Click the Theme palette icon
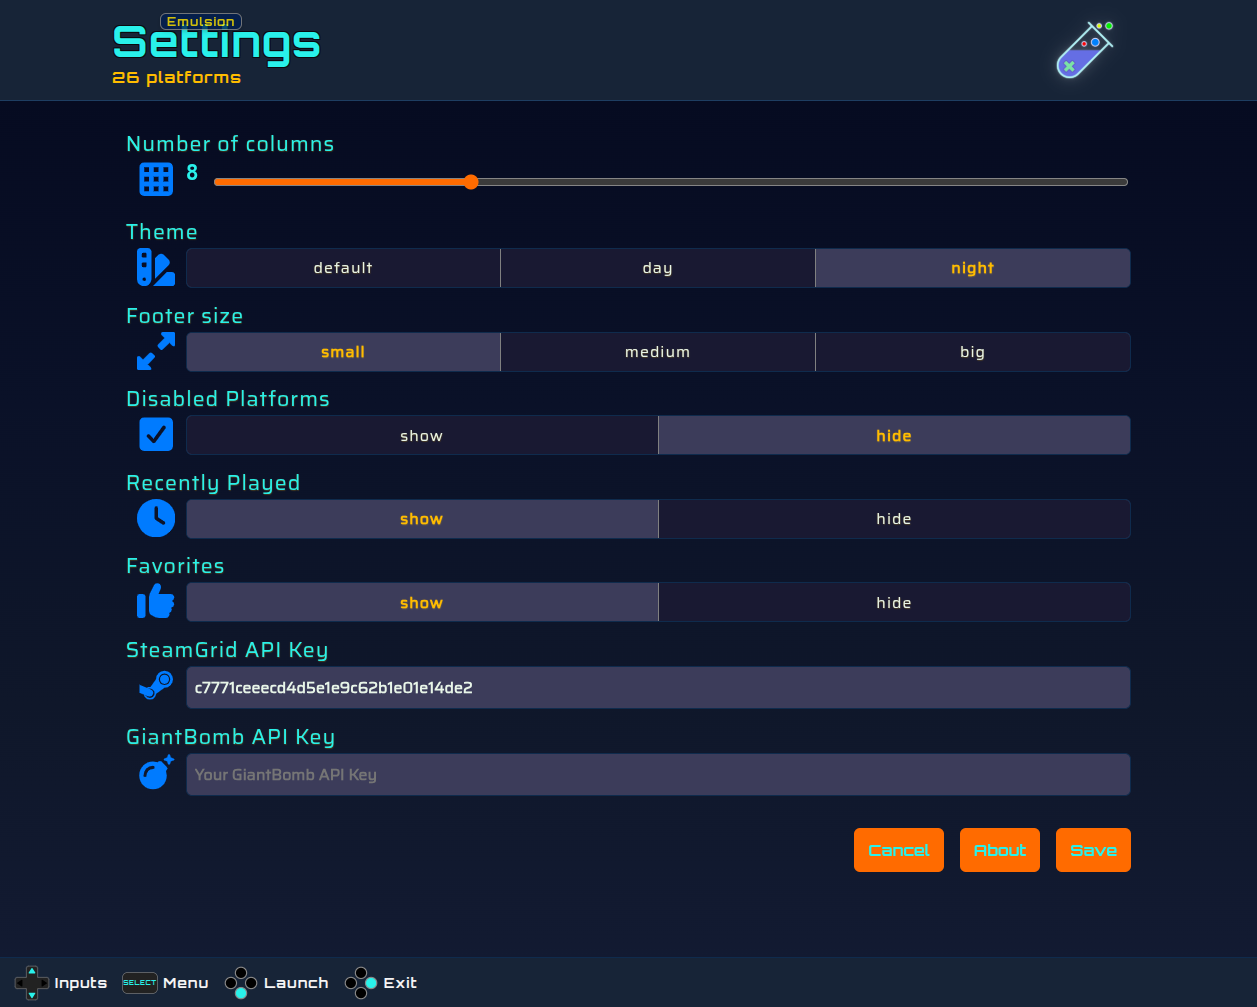The height and width of the screenshot is (1007, 1257). tap(156, 267)
